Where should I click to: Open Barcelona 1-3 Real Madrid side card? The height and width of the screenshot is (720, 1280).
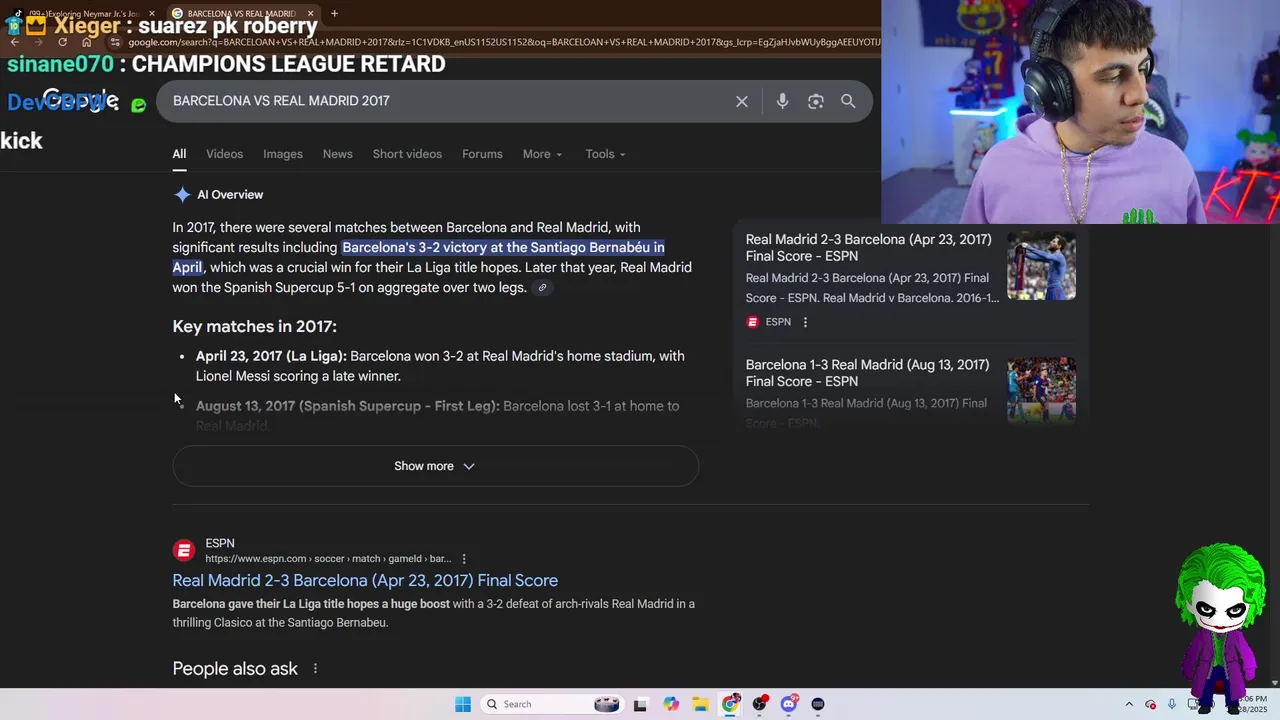pos(867,373)
